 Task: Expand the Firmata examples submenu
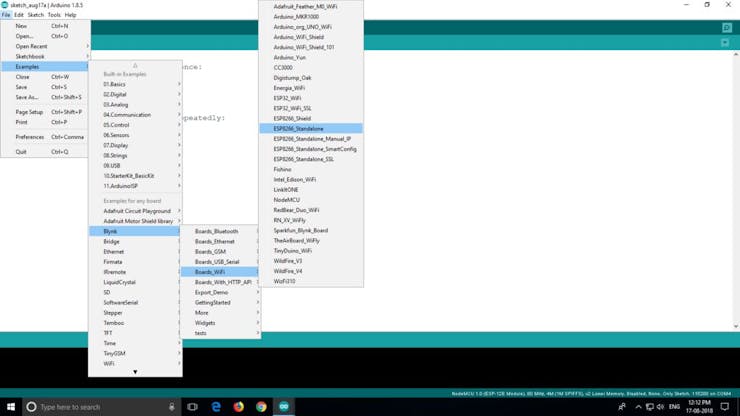click(x=135, y=262)
